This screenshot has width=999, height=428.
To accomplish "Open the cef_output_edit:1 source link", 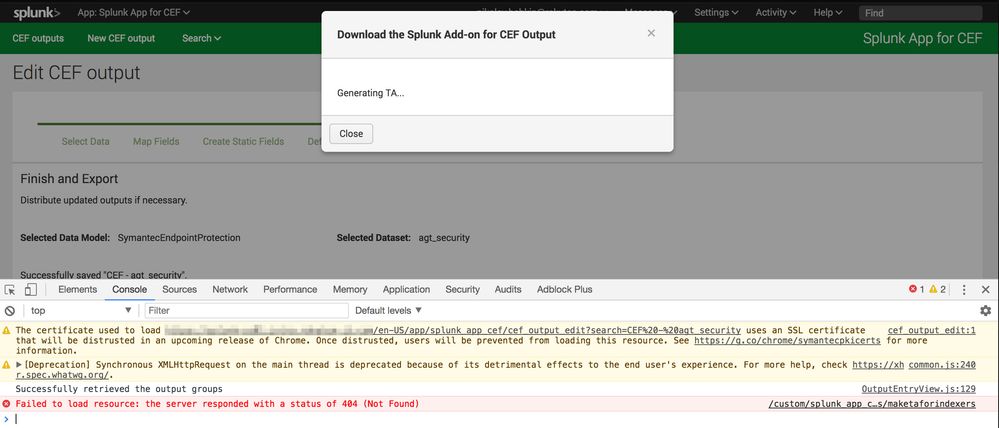I will pyautogui.click(x=931, y=331).
